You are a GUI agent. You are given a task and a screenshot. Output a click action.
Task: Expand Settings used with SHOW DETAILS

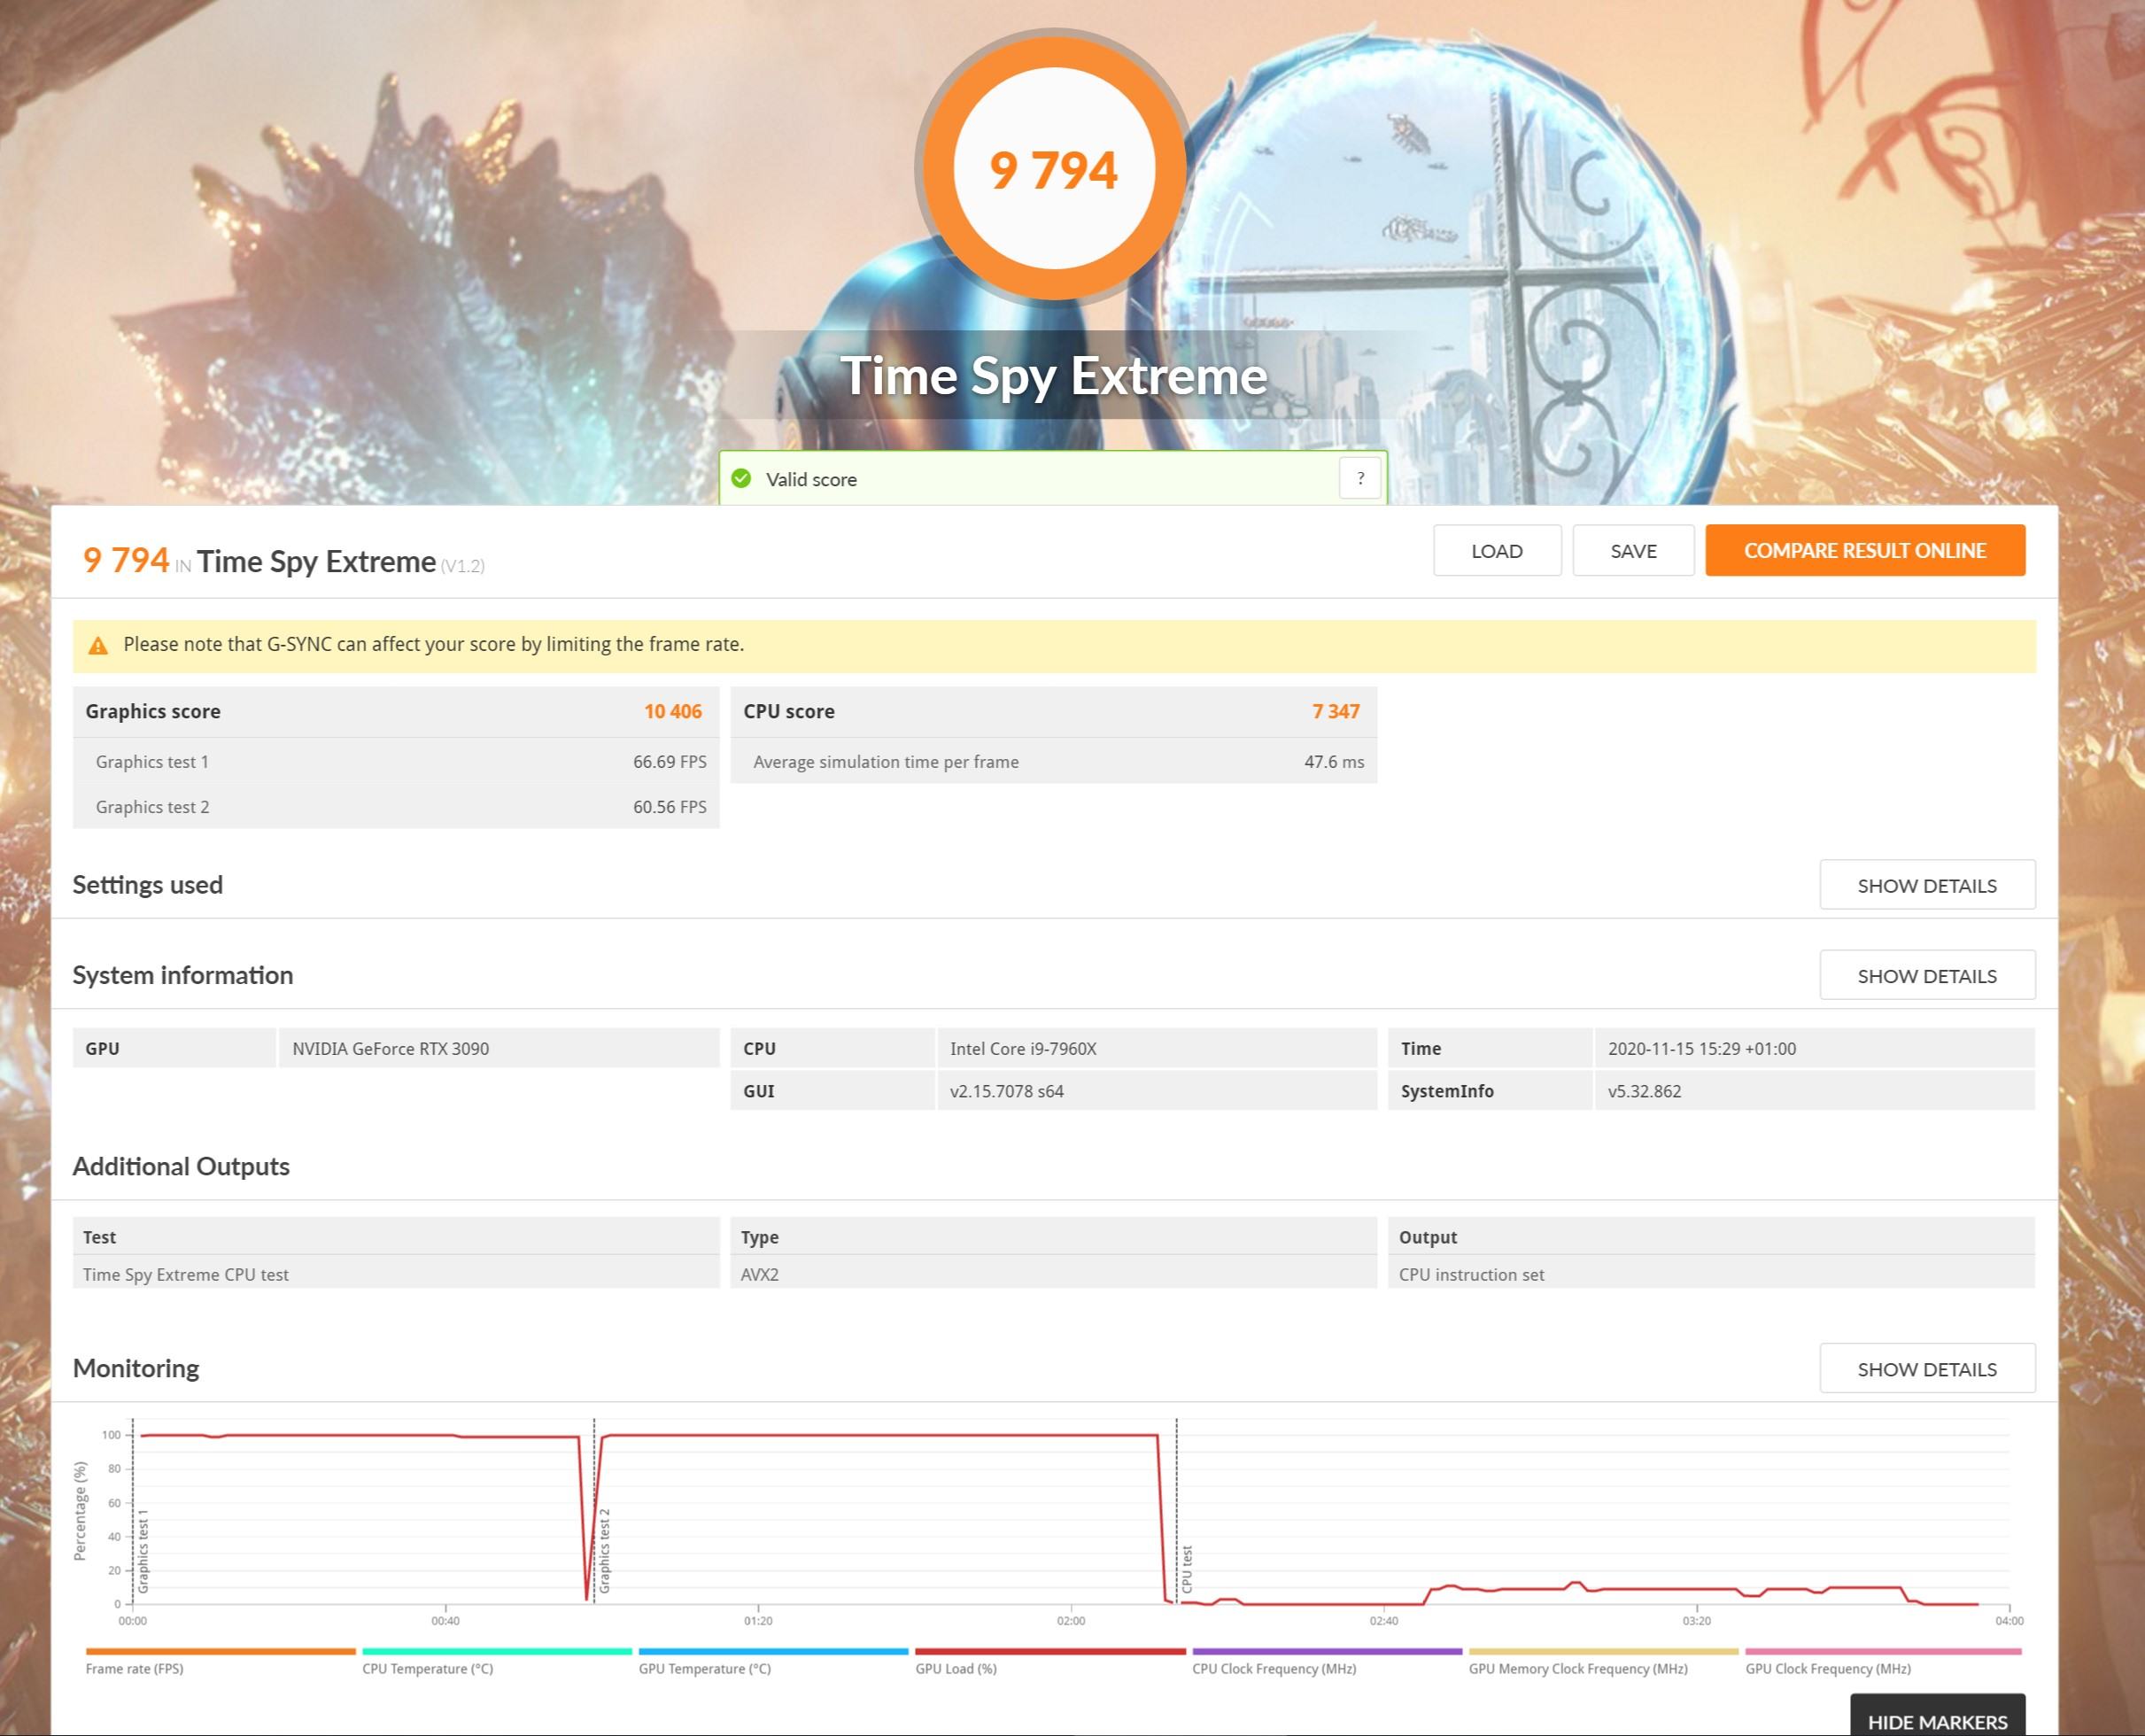[1926, 885]
